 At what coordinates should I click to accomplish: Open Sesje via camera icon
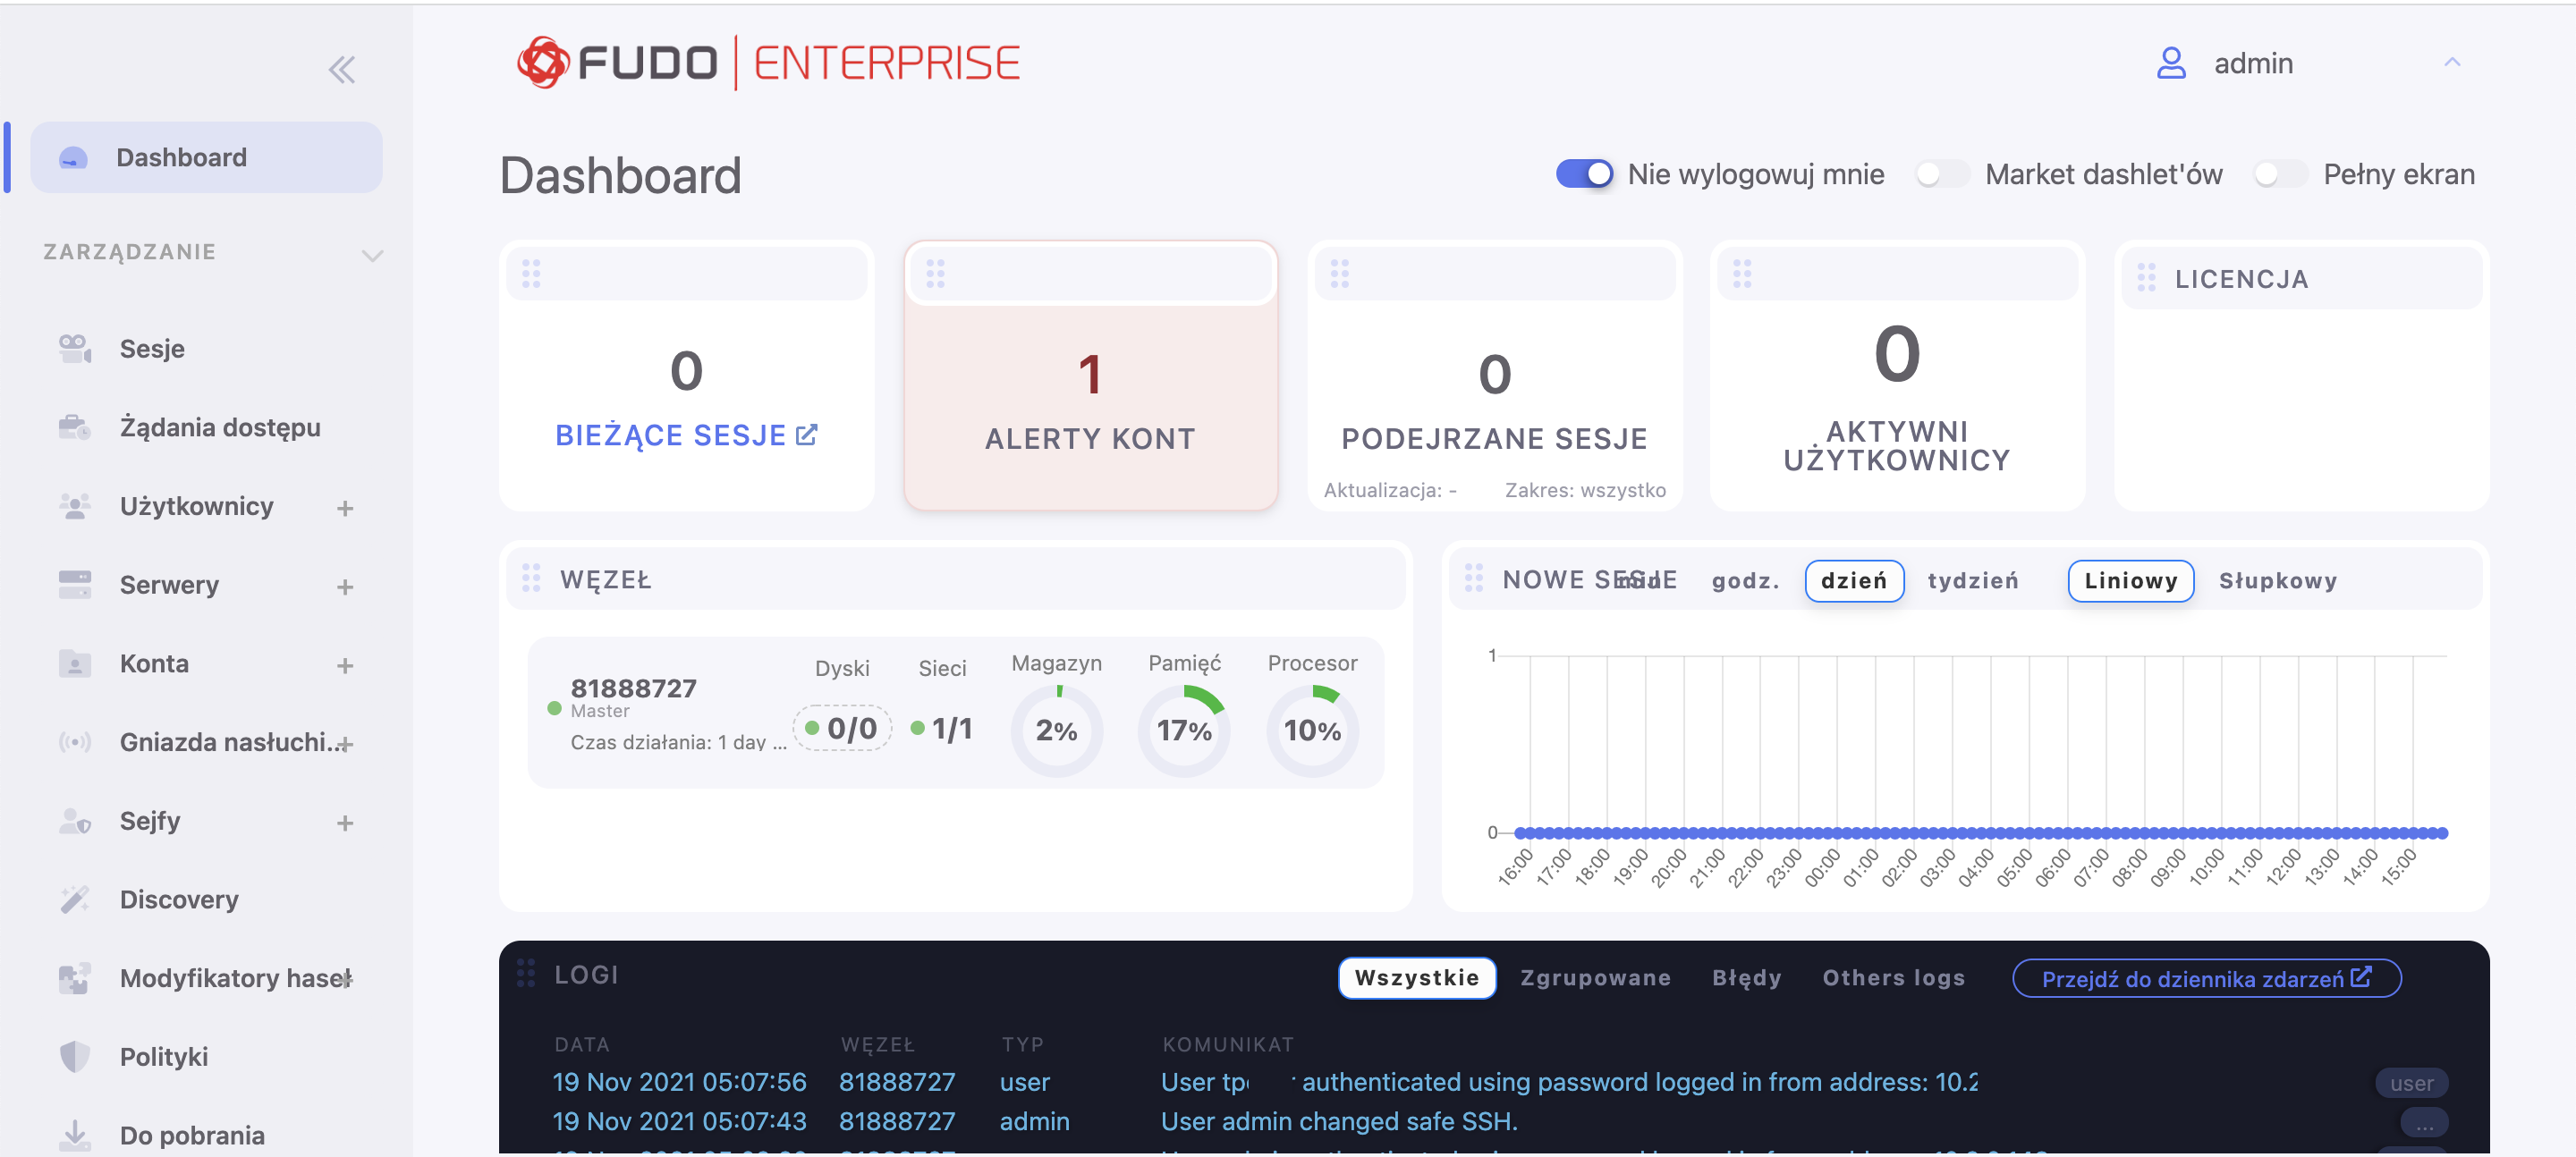[75, 349]
